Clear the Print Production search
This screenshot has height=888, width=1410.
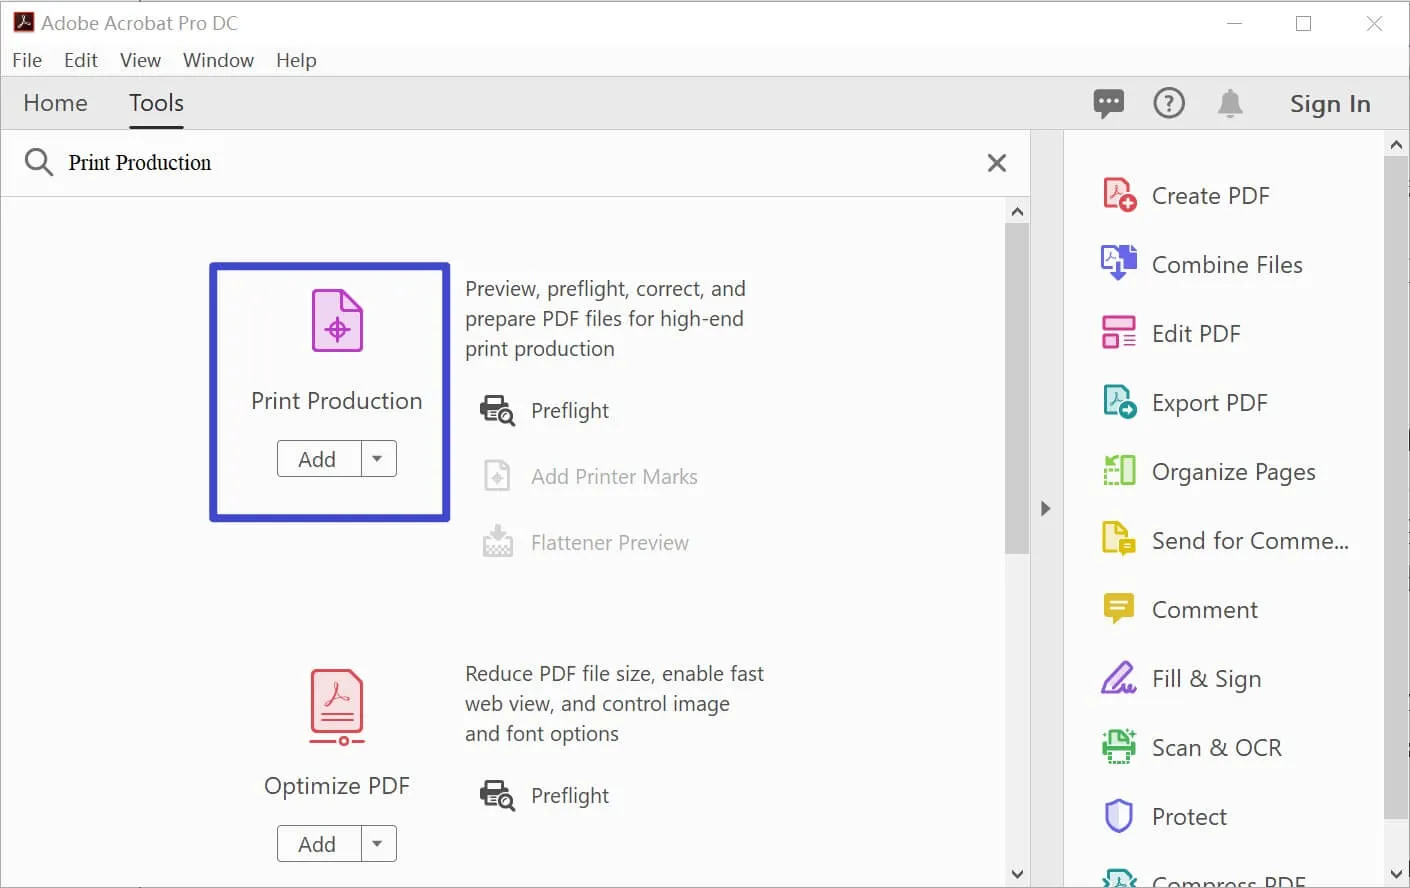997,163
